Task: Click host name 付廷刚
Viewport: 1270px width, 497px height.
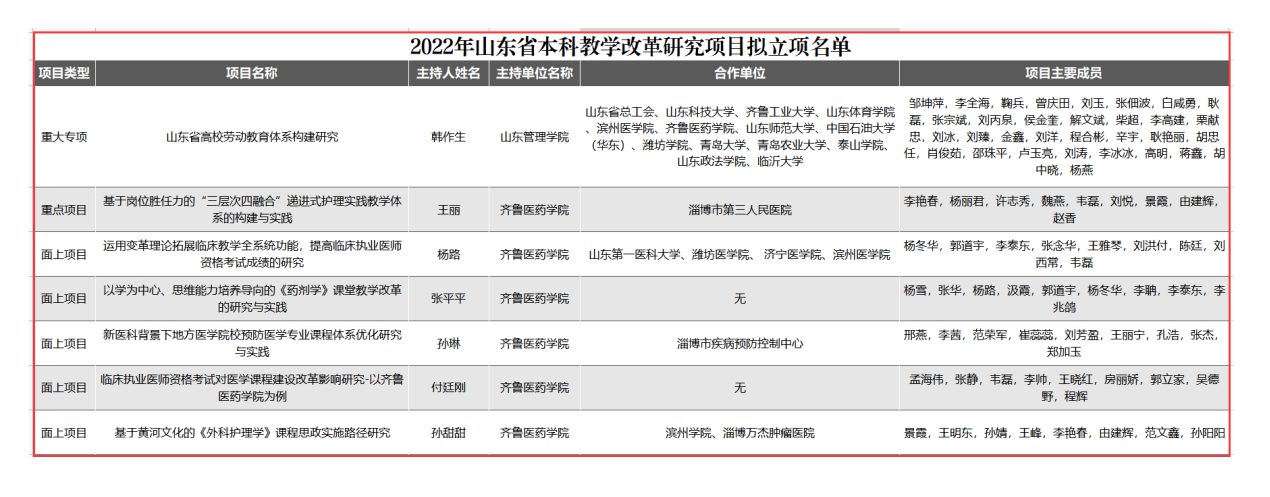Action: tap(448, 387)
